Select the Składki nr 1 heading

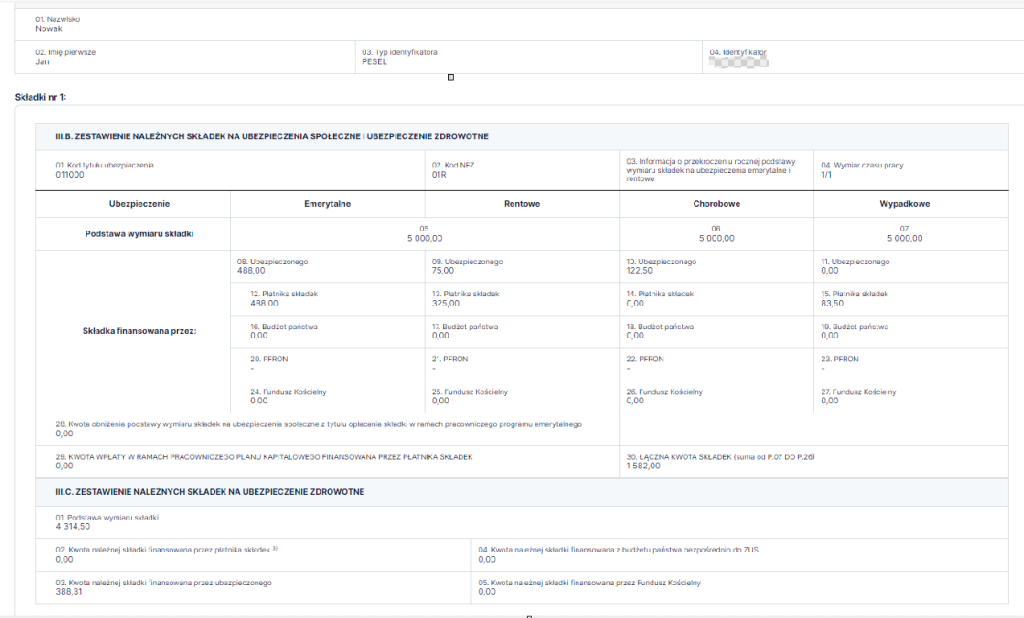pyautogui.click(x=40, y=97)
